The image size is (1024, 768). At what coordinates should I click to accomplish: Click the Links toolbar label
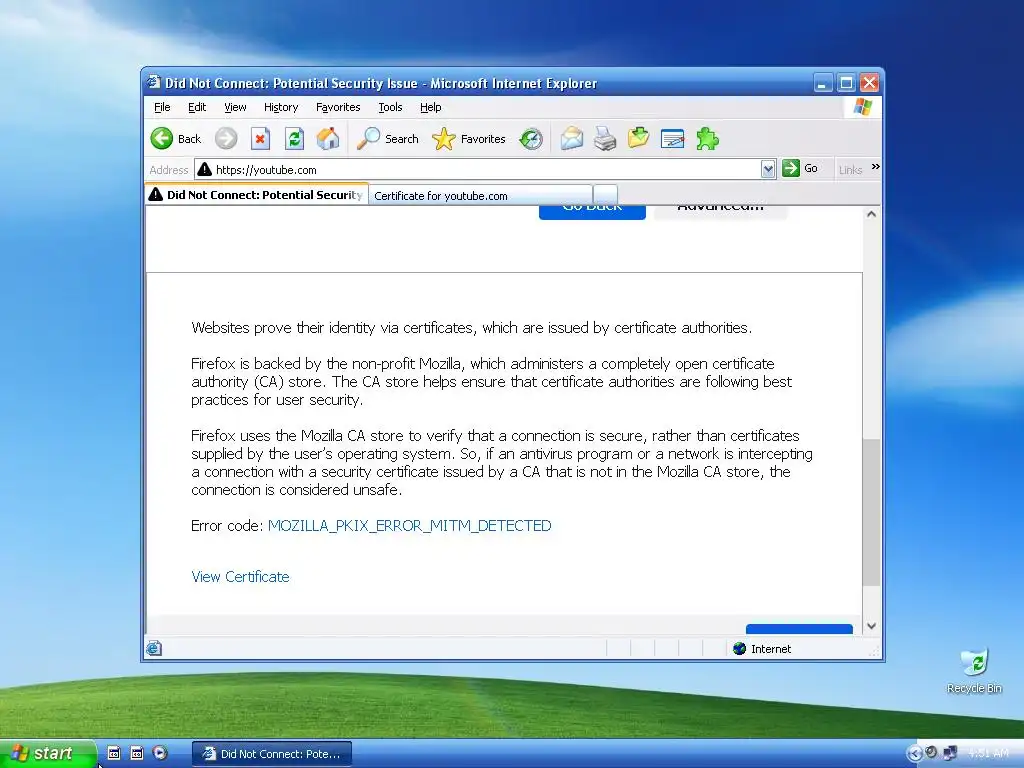coord(850,170)
